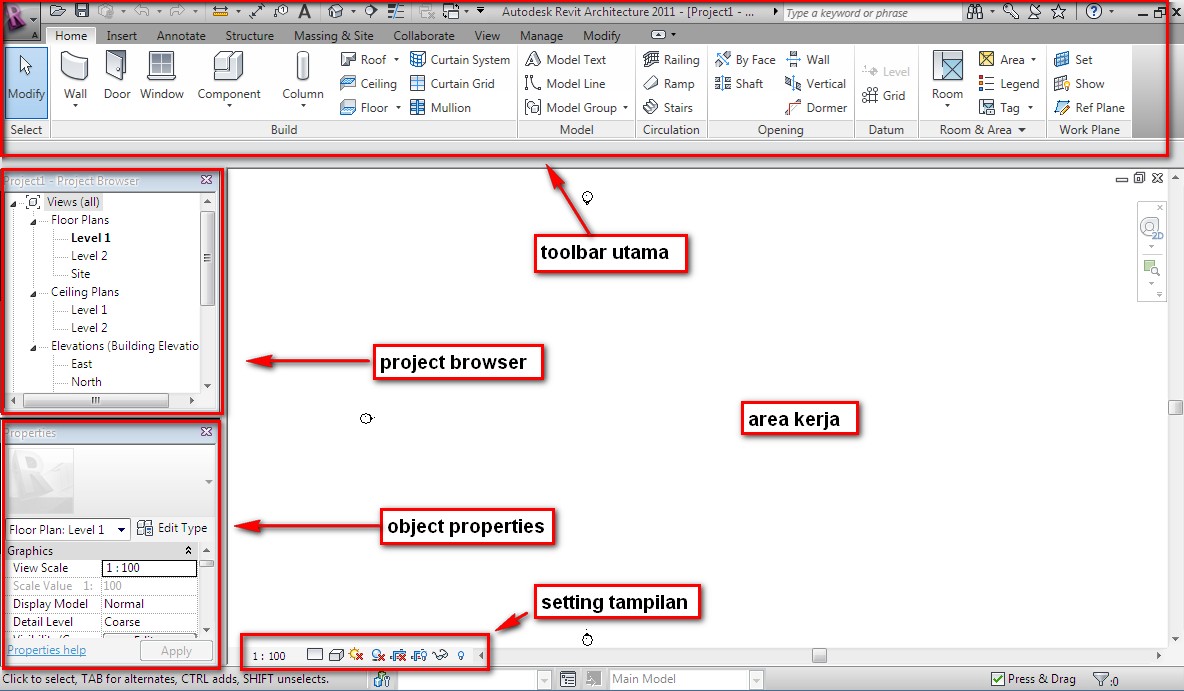Open the Massing & Site tab

tap(334, 35)
